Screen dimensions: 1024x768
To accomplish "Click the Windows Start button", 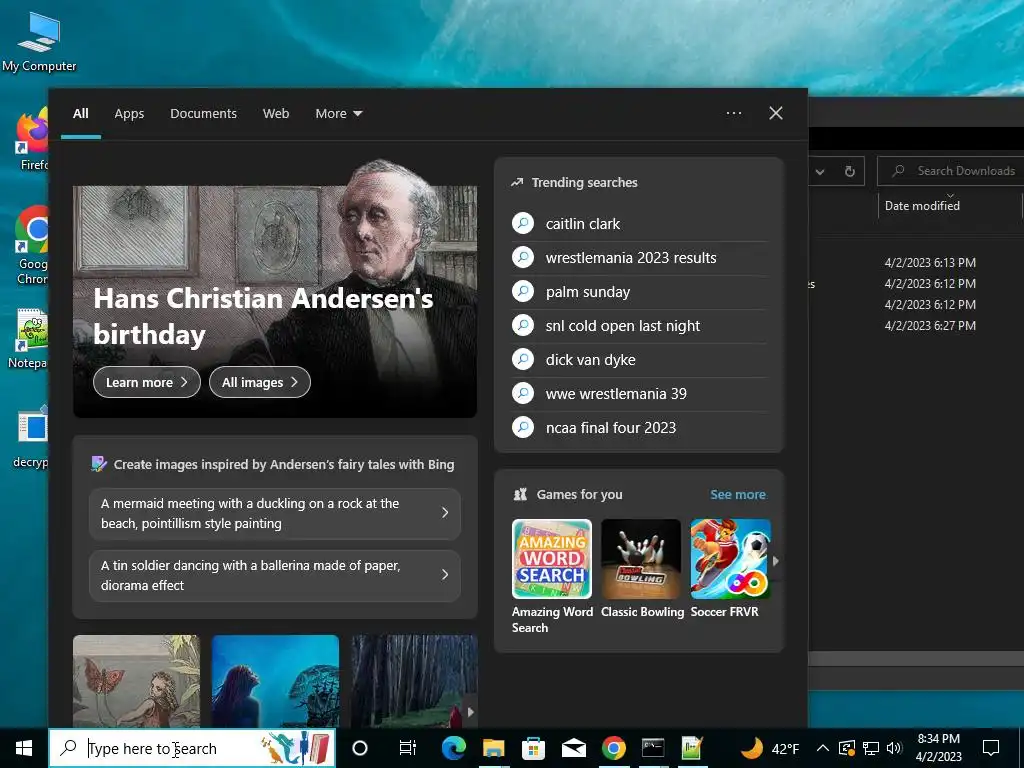I will pyautogui.click(x=24, y=748).
